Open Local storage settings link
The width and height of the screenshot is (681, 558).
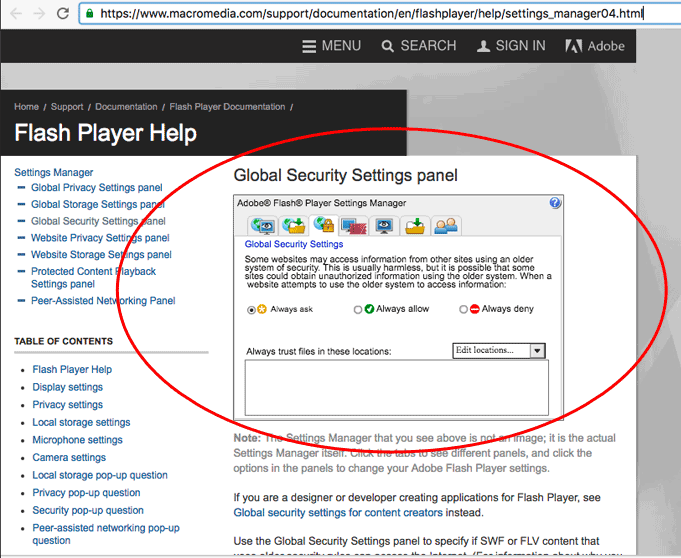[x=81, y=422]
